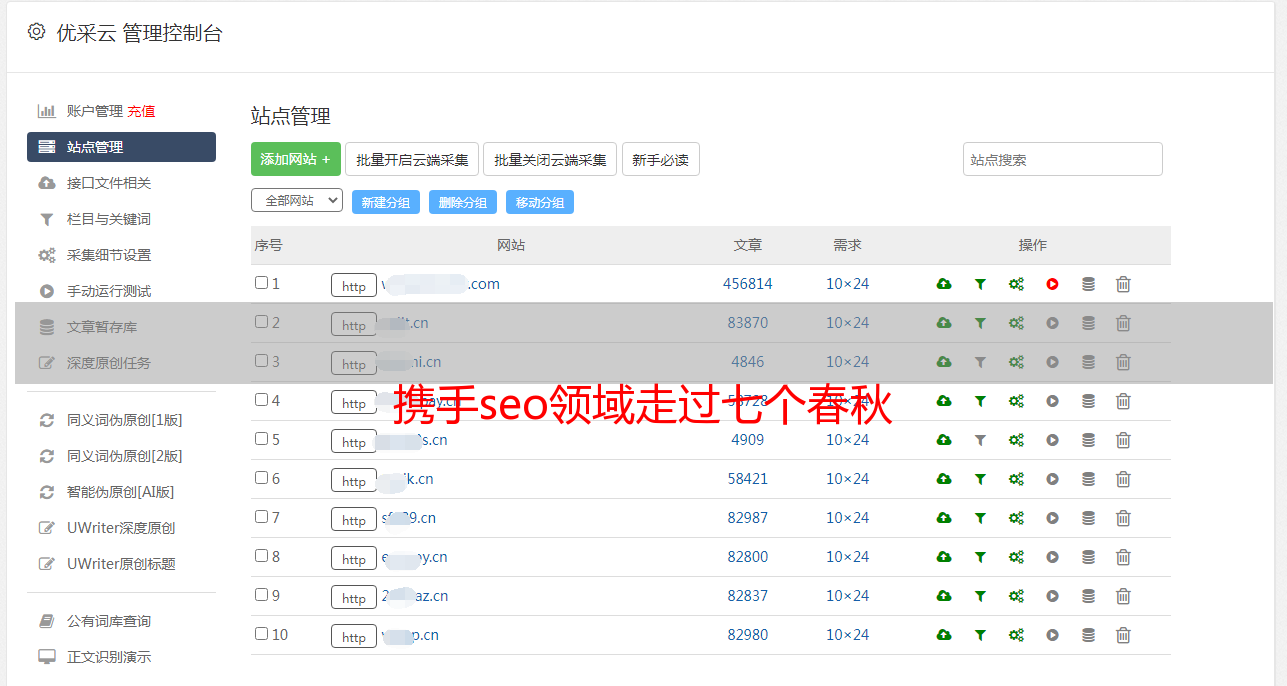Image resolution: width=1287 pixels, height=686 pixels.
Task: Click inside the 站点搜索 search field
Action: coord(1063,159)
